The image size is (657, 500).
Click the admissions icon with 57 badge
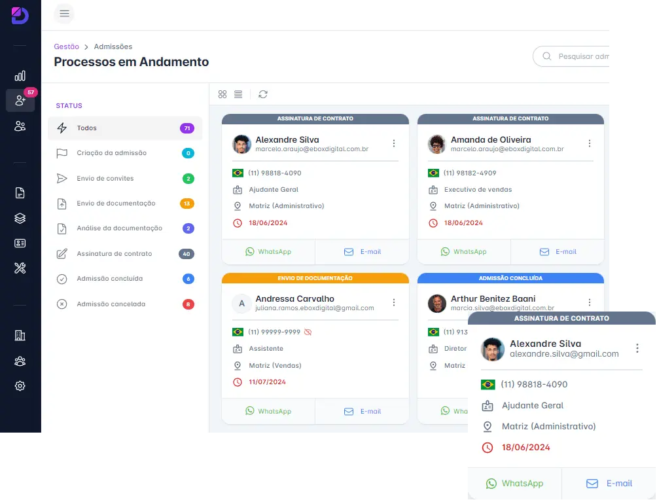[x=20, y=100]
